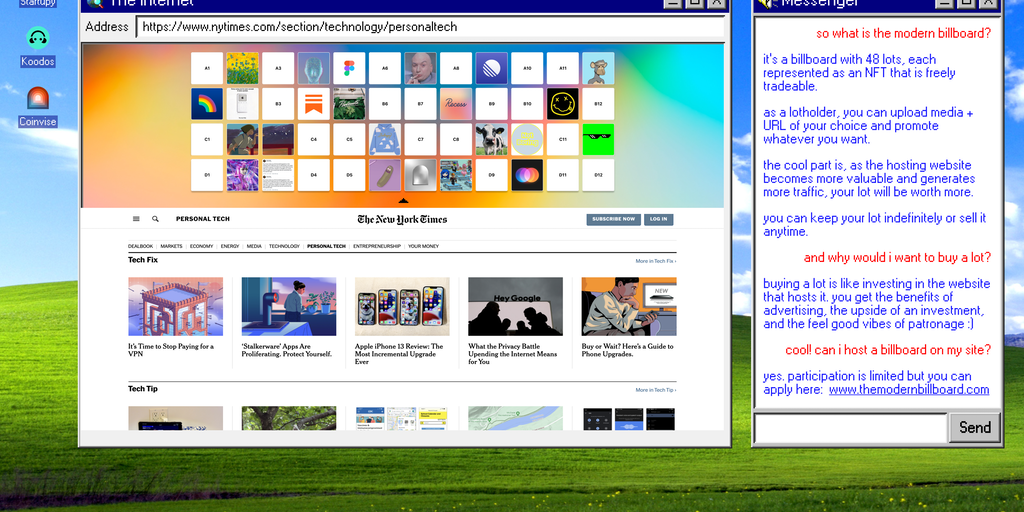Click The New York Times logo
1024x512 pixels.
(x=402, y=219)
